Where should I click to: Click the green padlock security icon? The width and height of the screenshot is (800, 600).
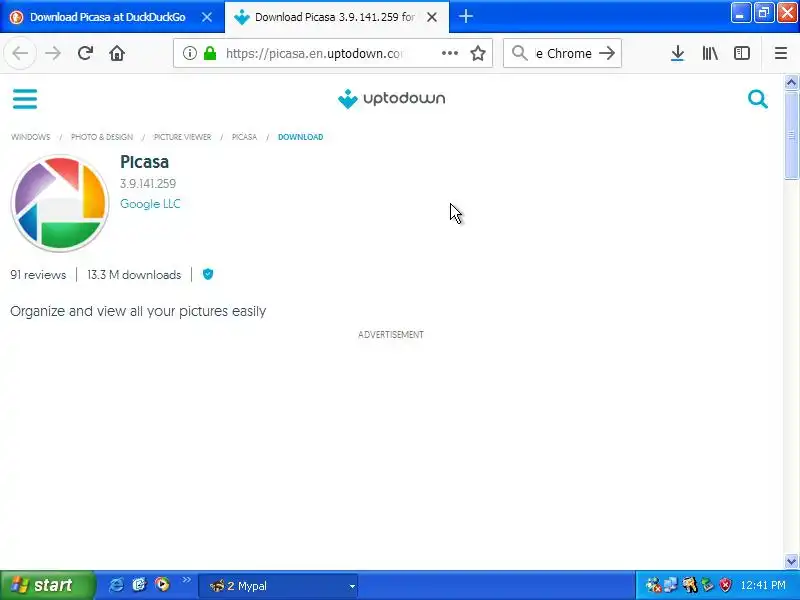[210, 53]
